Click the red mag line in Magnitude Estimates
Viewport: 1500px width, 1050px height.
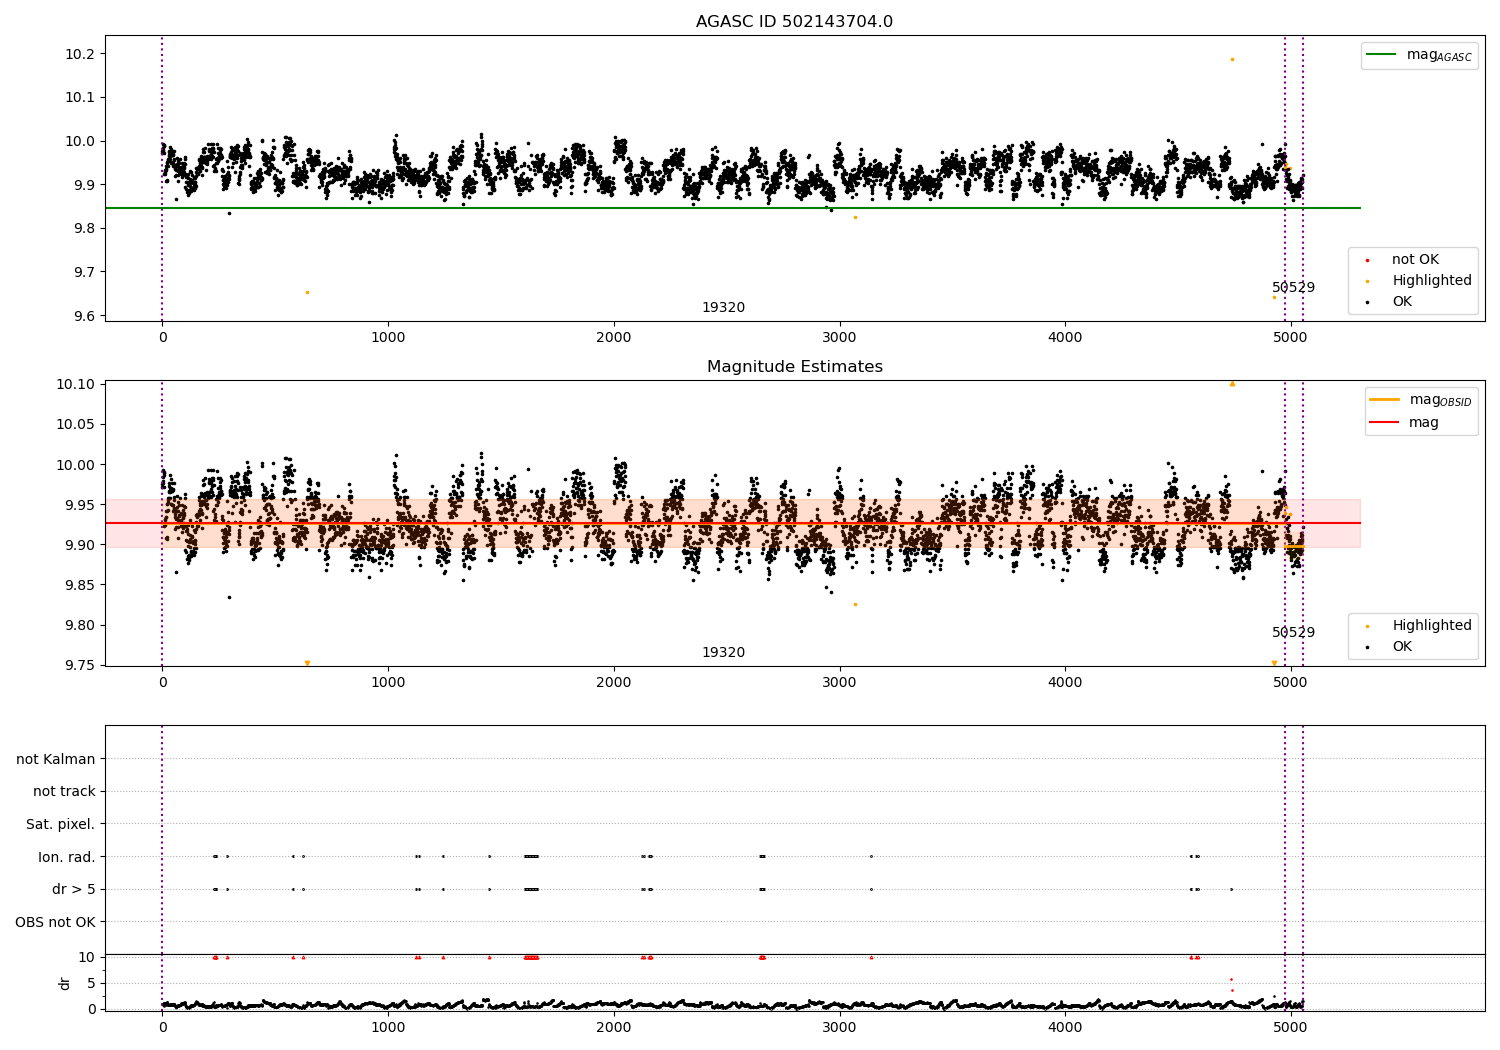tap(733, 523)
